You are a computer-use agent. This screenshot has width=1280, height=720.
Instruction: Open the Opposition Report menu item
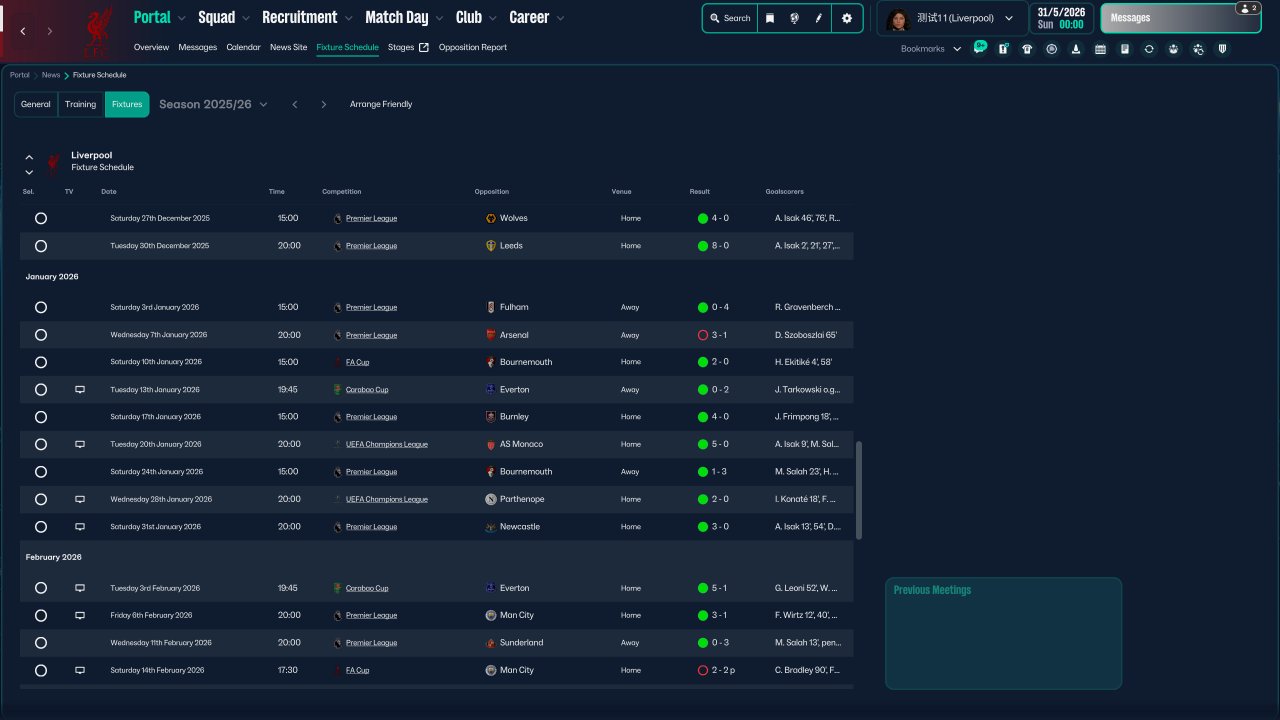coord(472,47)
